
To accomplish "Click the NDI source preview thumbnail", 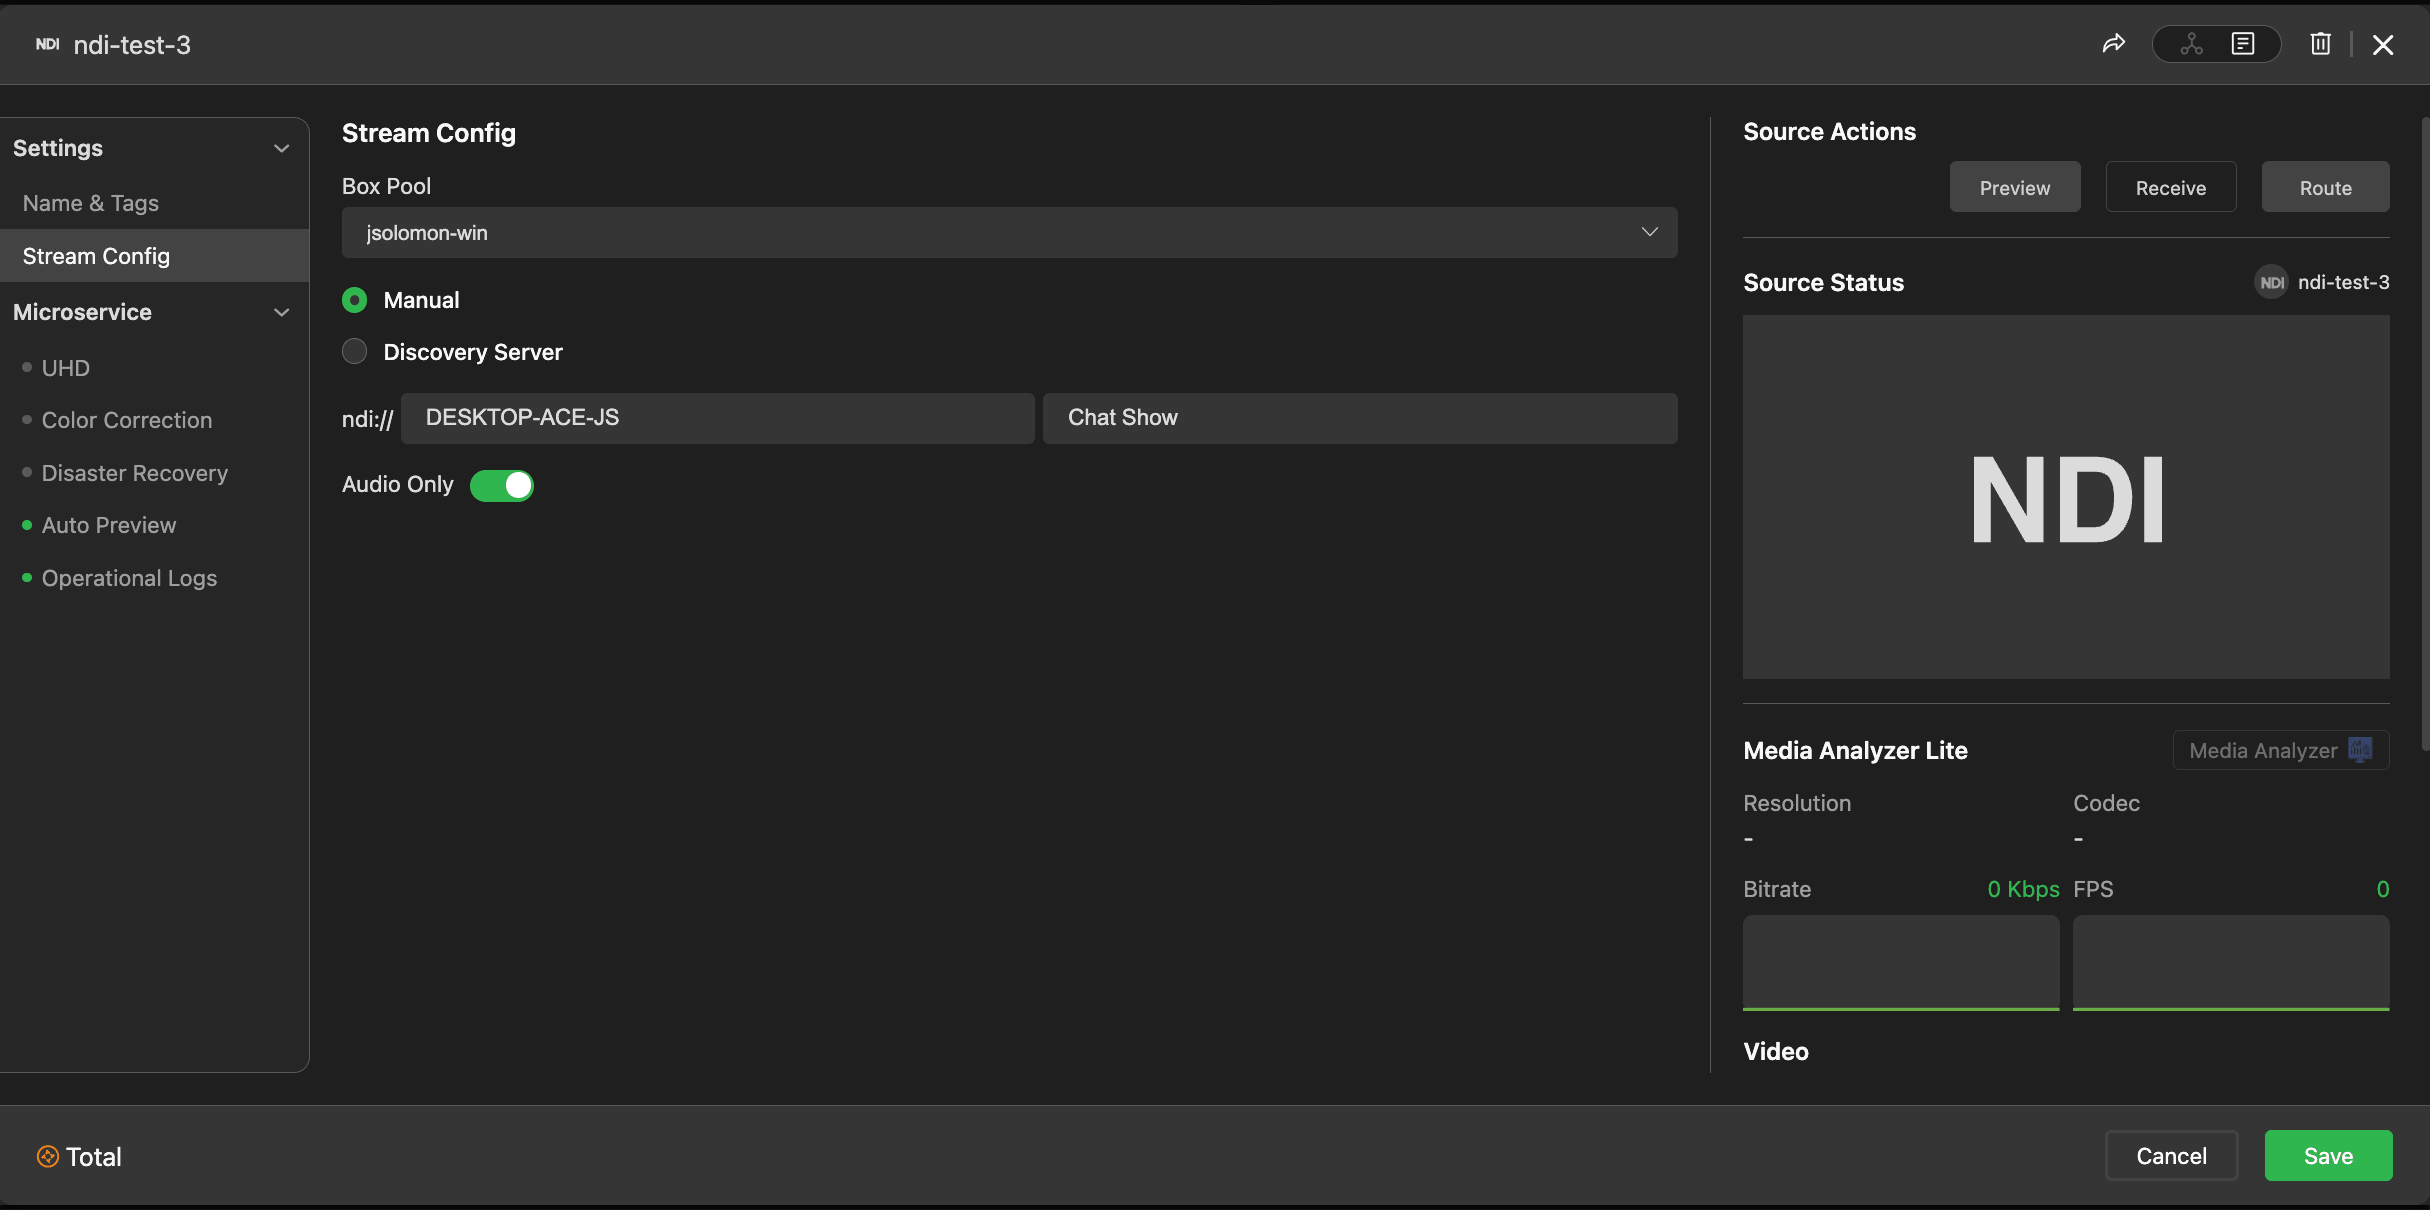I will click(x=2066, y=497).
